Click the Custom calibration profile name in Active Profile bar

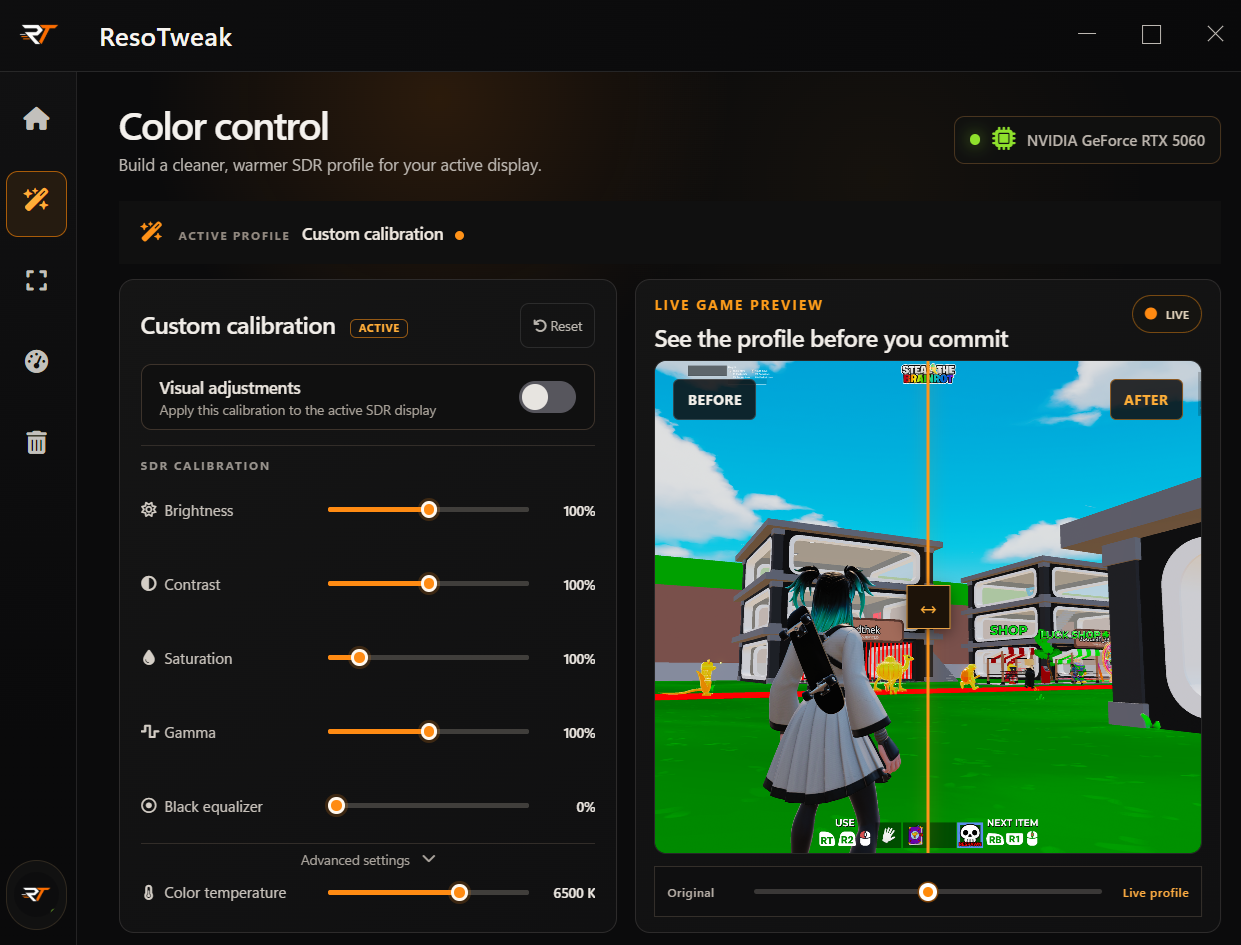[x=372, y=234]
